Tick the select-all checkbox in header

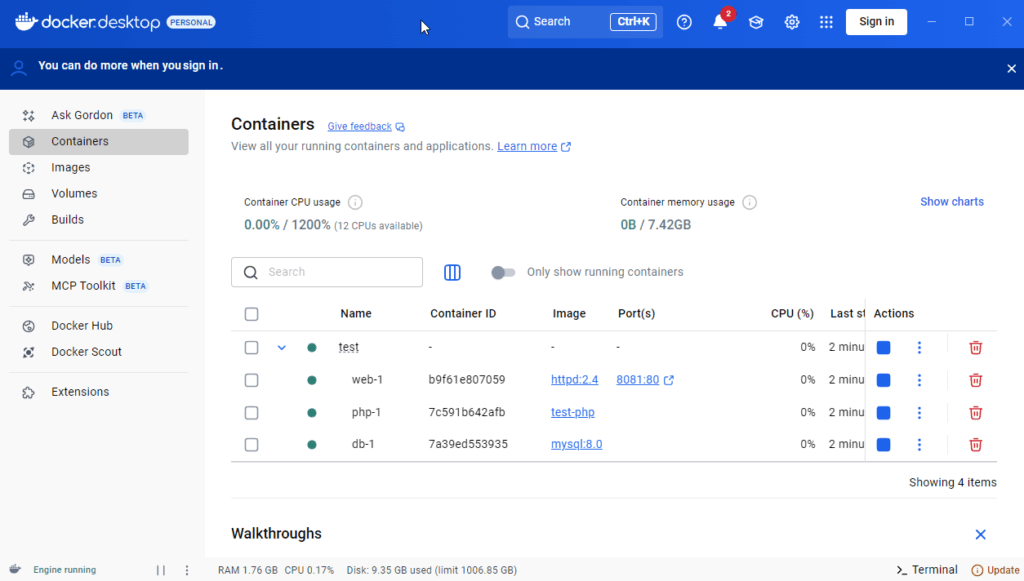pos(251,314)
